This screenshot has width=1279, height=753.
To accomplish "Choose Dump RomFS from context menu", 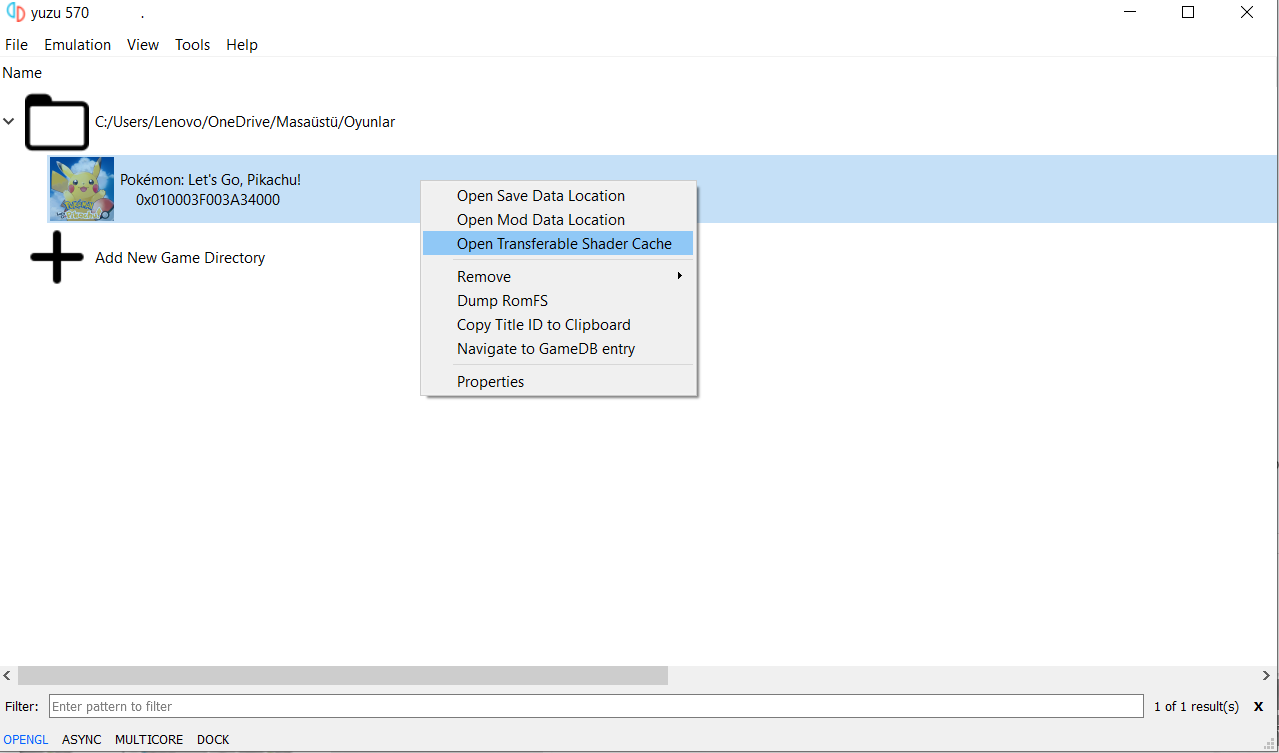I will click(558, 301).
